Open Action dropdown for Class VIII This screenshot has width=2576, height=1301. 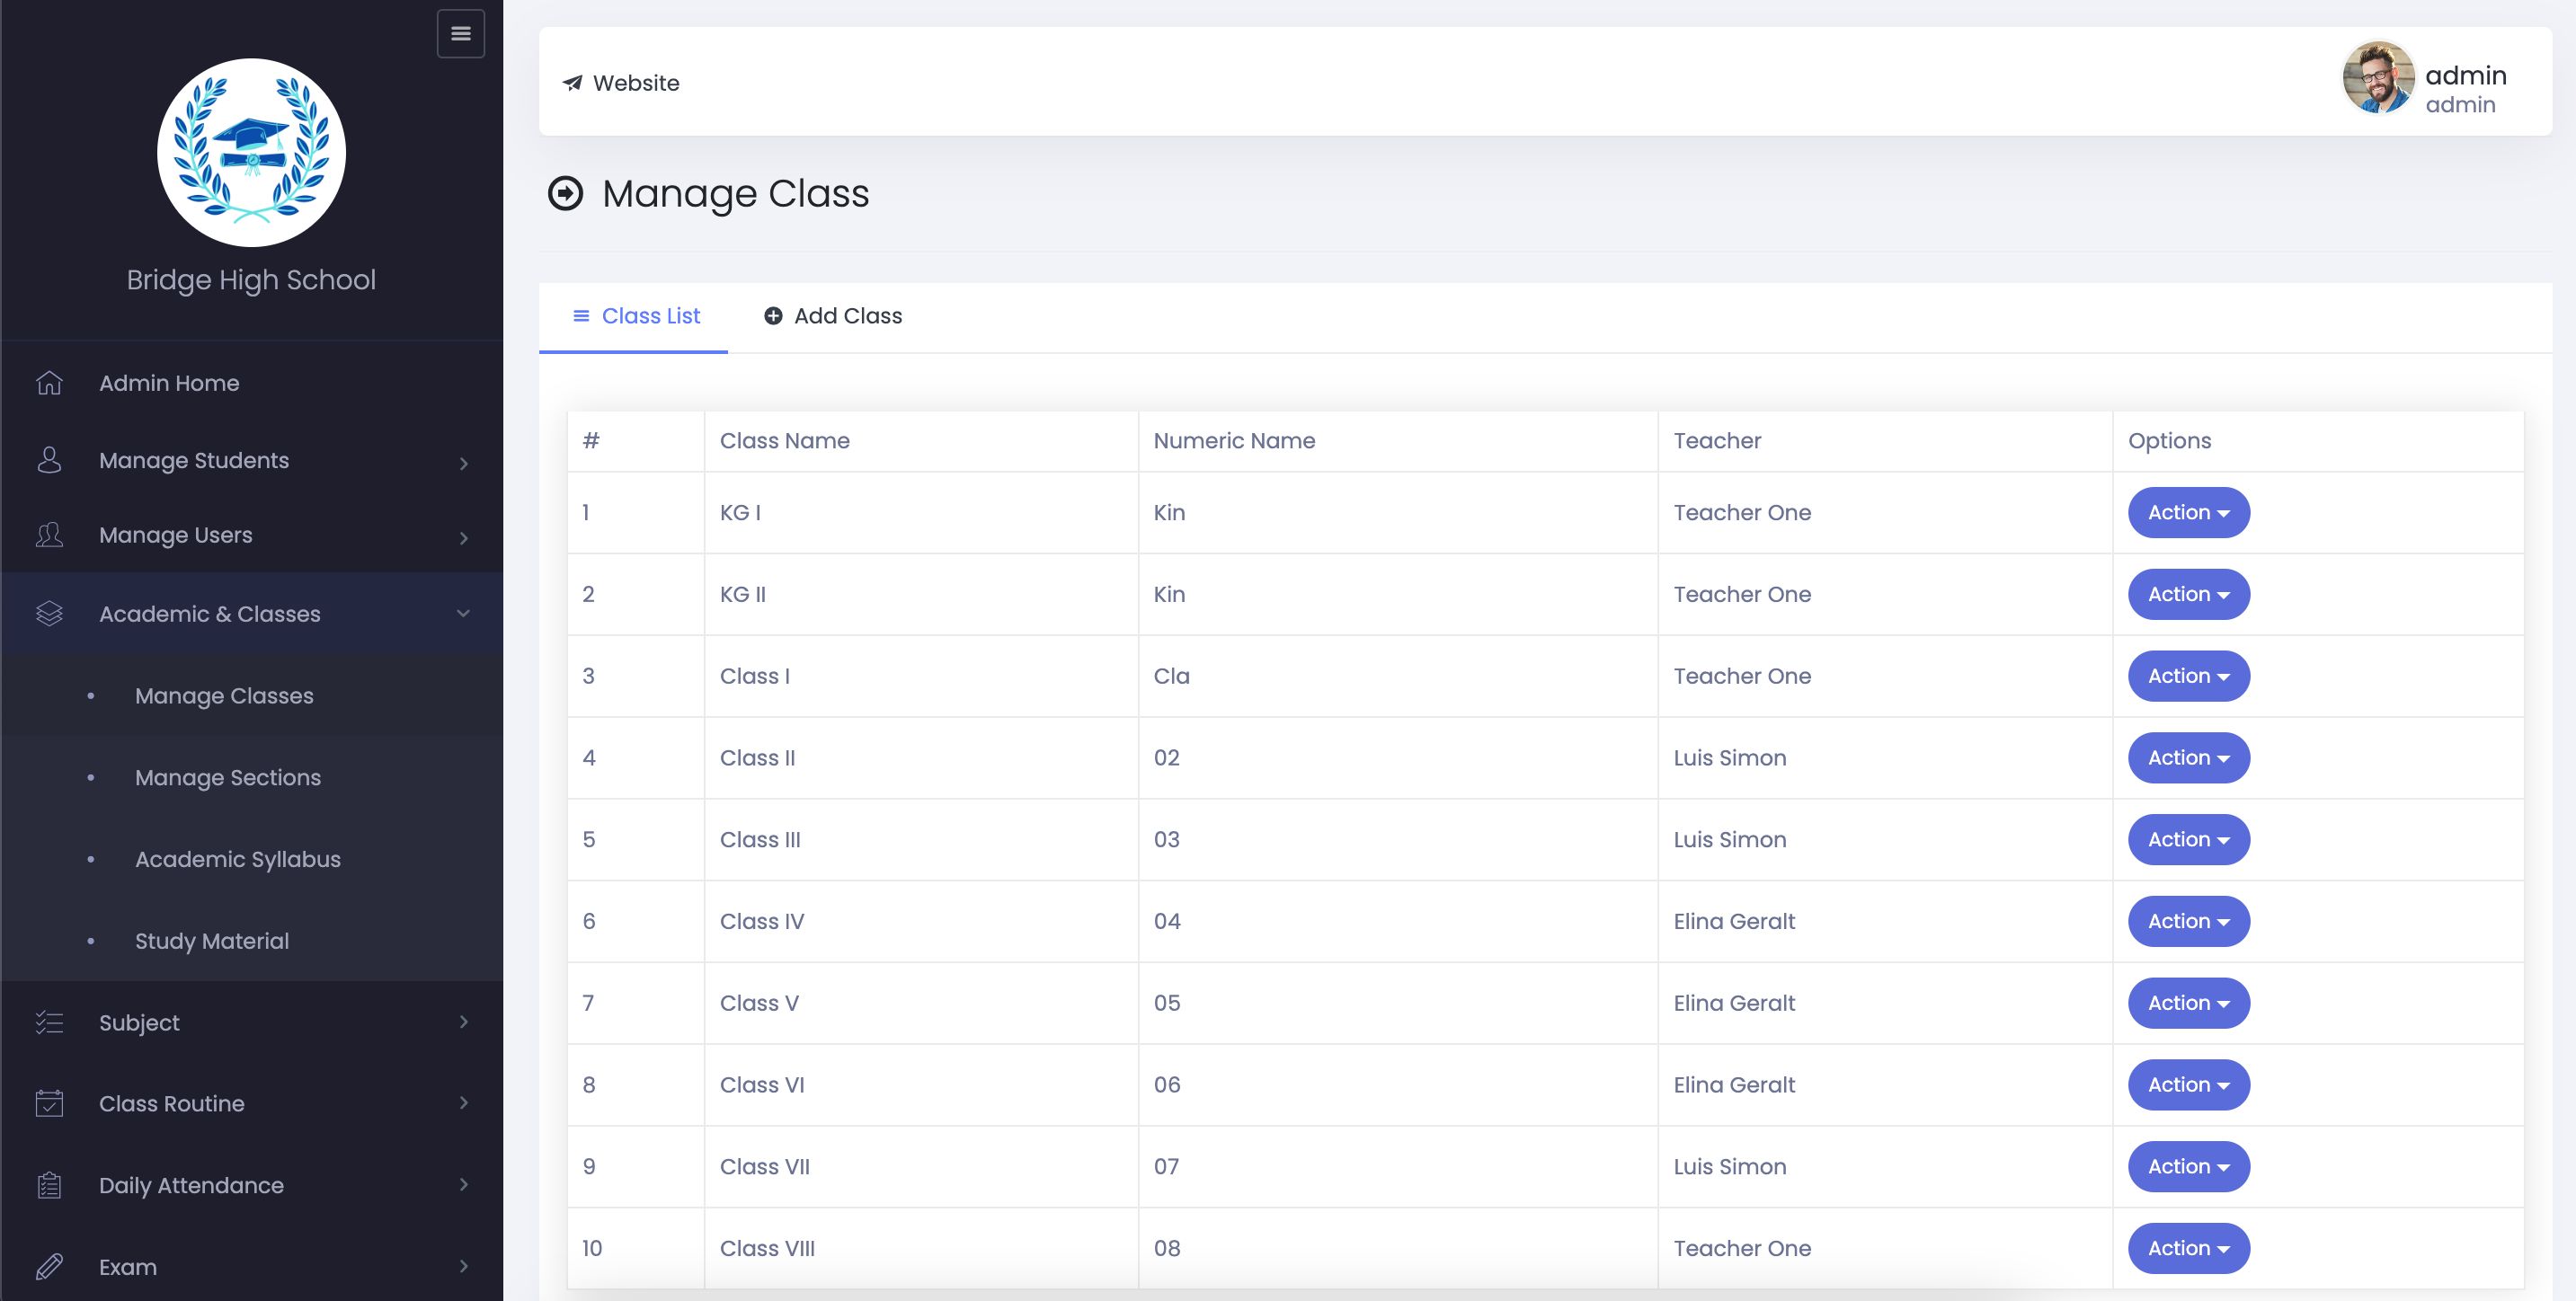2188,1248
